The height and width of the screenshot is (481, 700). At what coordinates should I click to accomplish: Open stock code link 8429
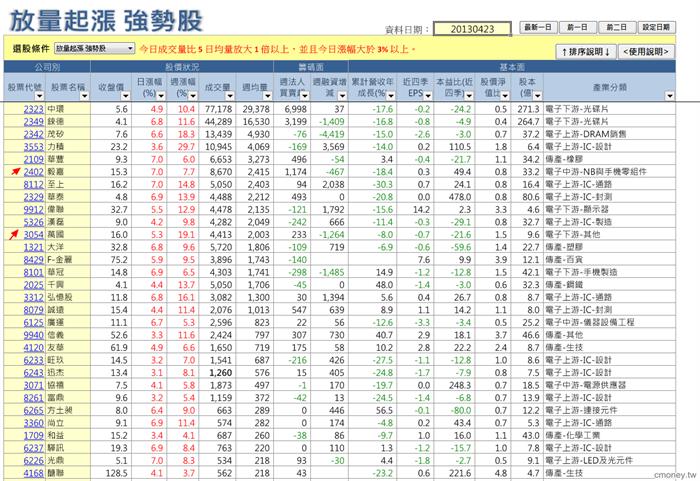tap(33, 259)
